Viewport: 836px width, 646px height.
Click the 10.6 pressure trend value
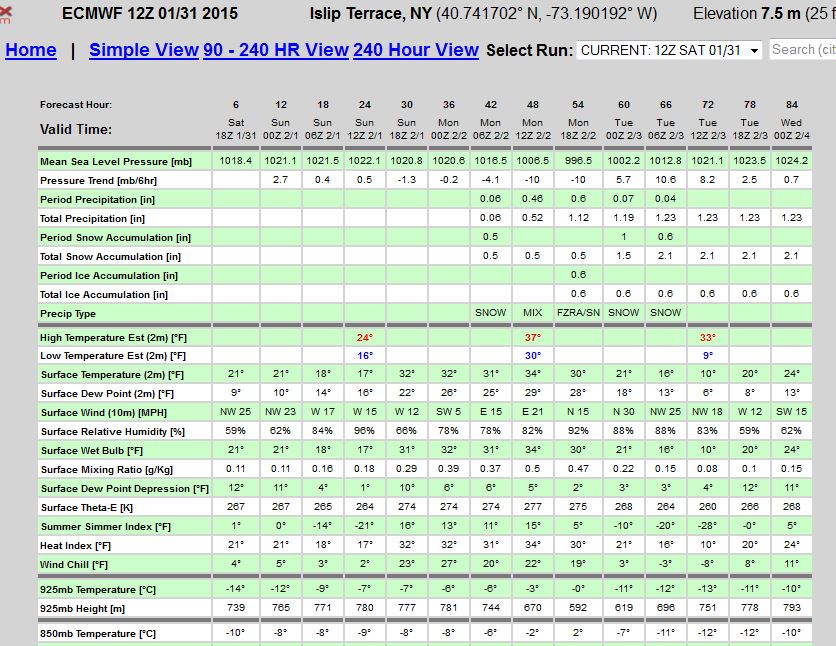point(665,180)
